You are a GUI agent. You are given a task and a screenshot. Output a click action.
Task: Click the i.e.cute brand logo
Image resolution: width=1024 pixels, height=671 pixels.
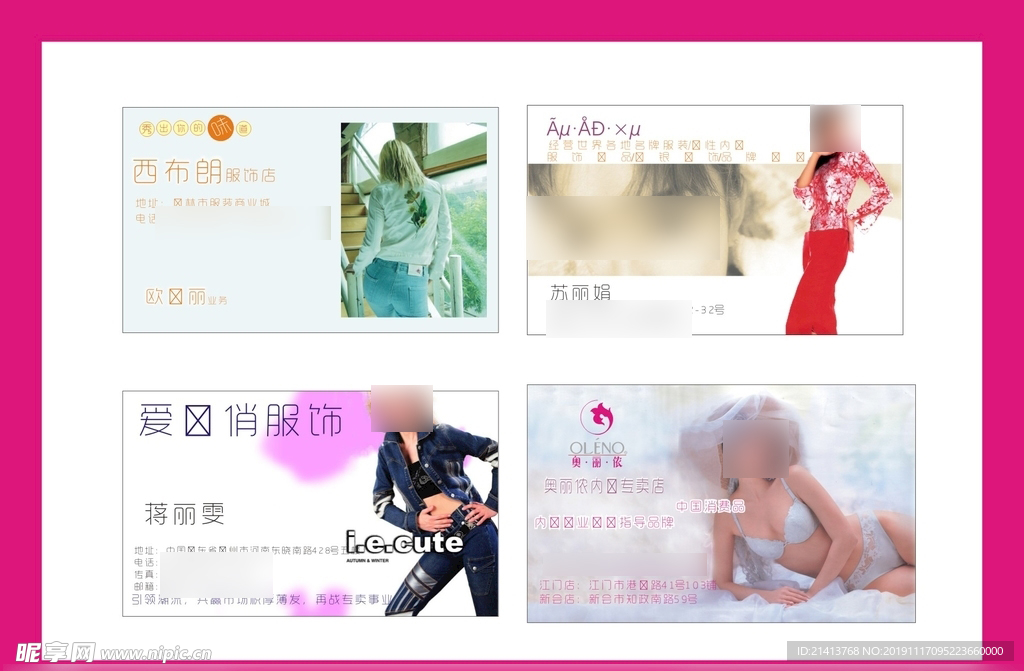click(404, 543)
